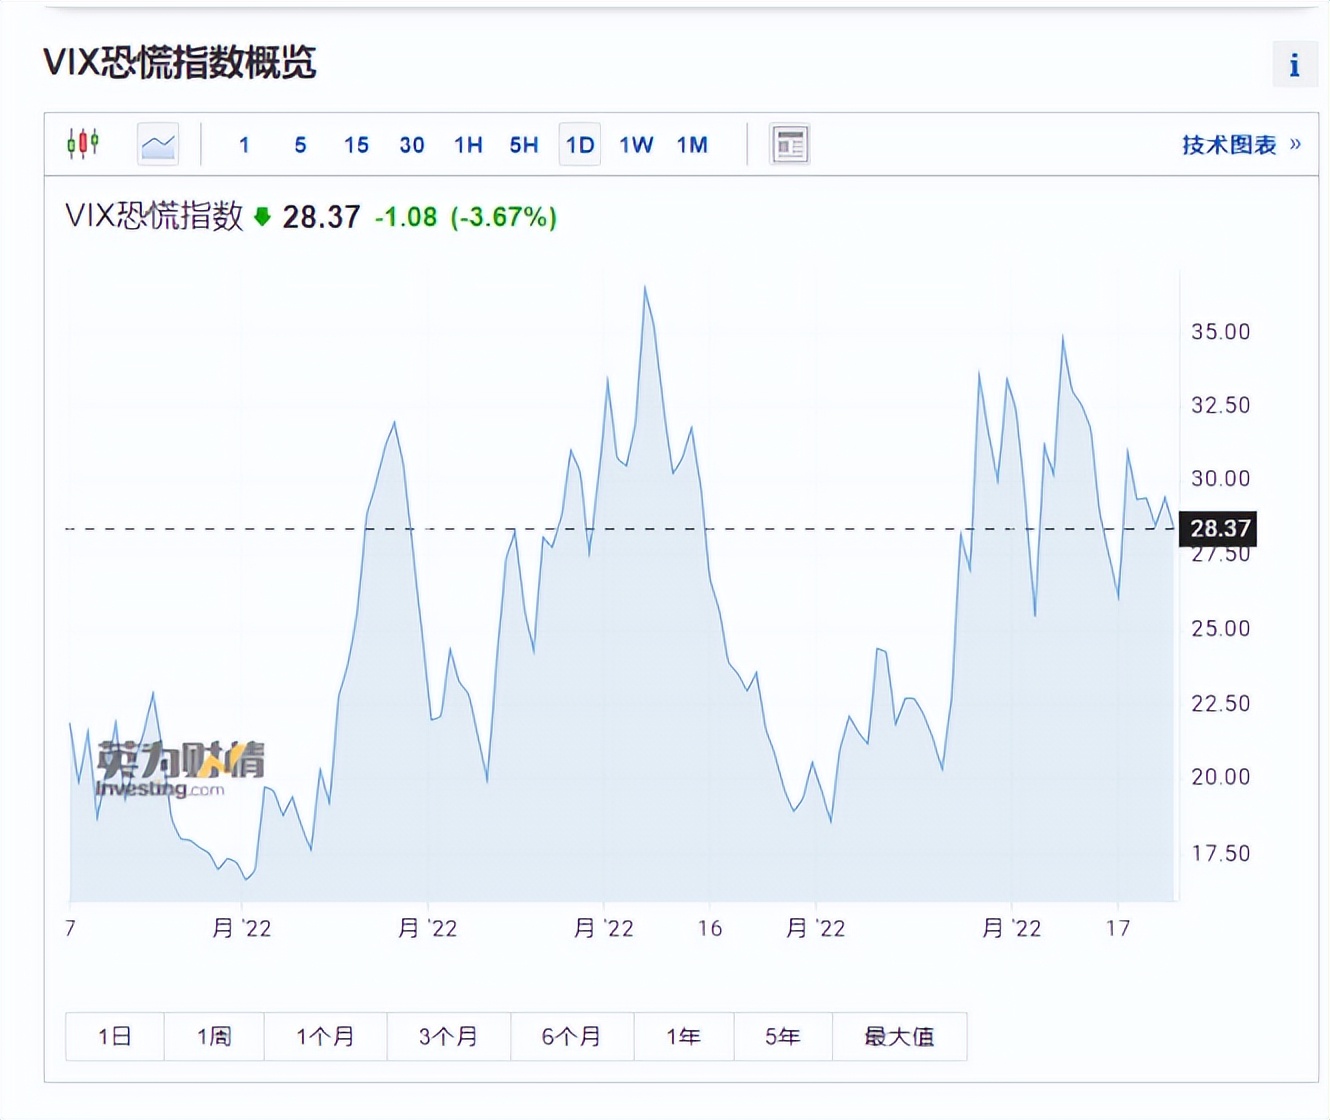Click the 28.37 current price marker
Screen dimensions: 1330x1120
pyautogui.click(x=1219, y=529)
